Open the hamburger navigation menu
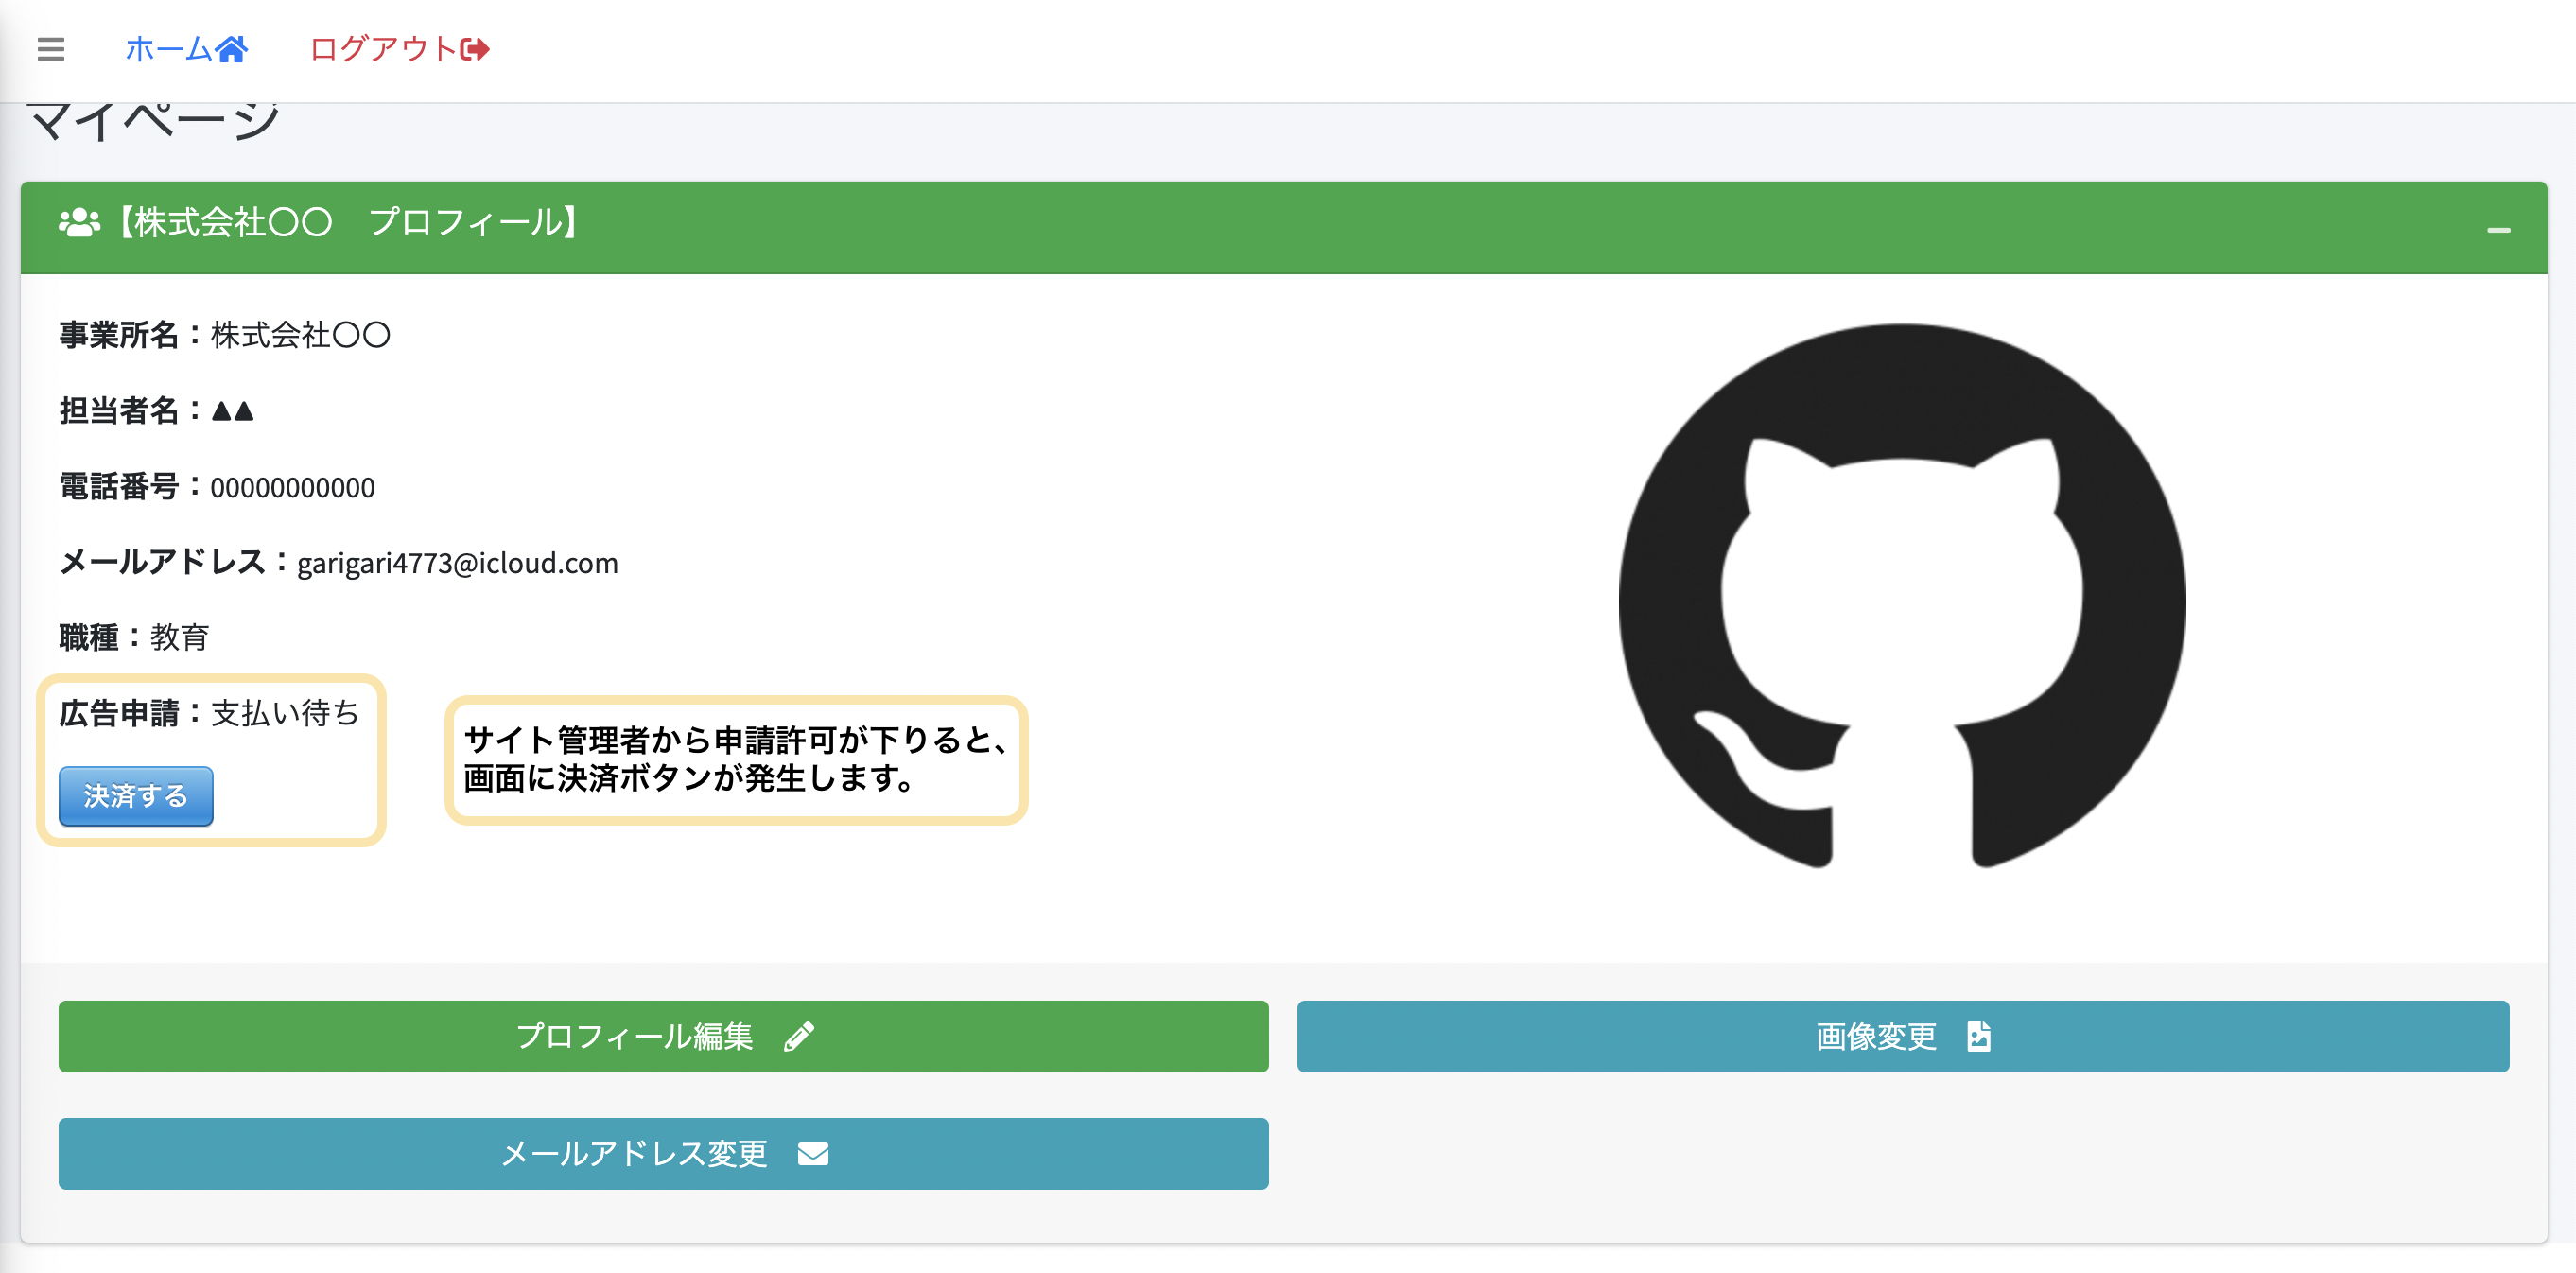Viewport: 2576px width, 1273px height. pos(50,48)
